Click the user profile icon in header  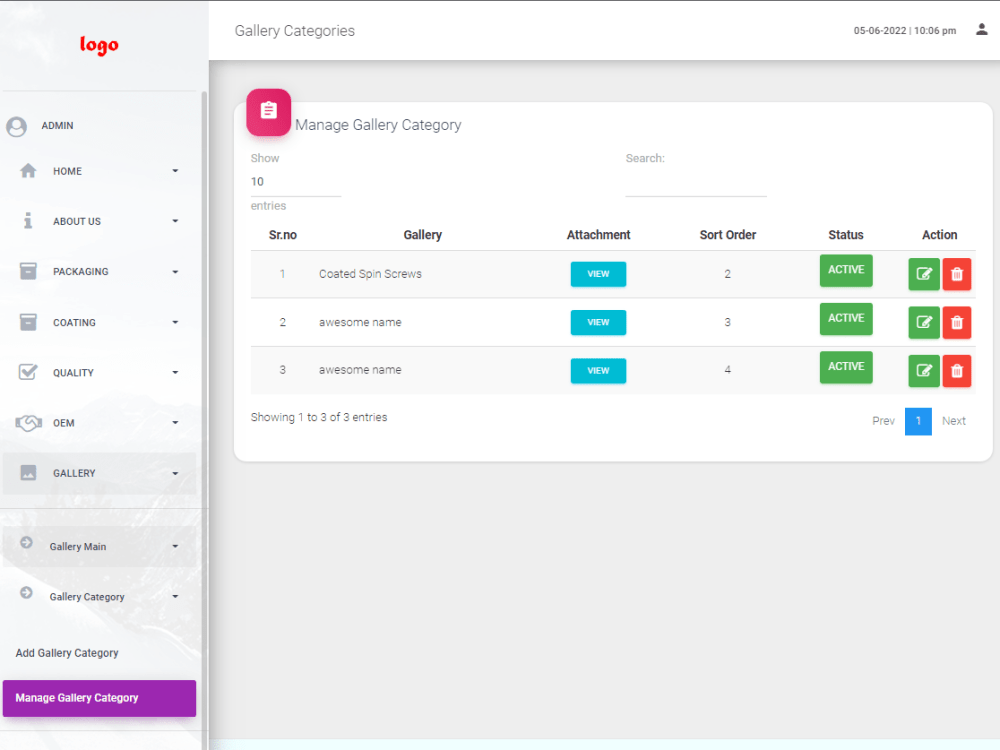pyautogui.click(x=982, y=29)
